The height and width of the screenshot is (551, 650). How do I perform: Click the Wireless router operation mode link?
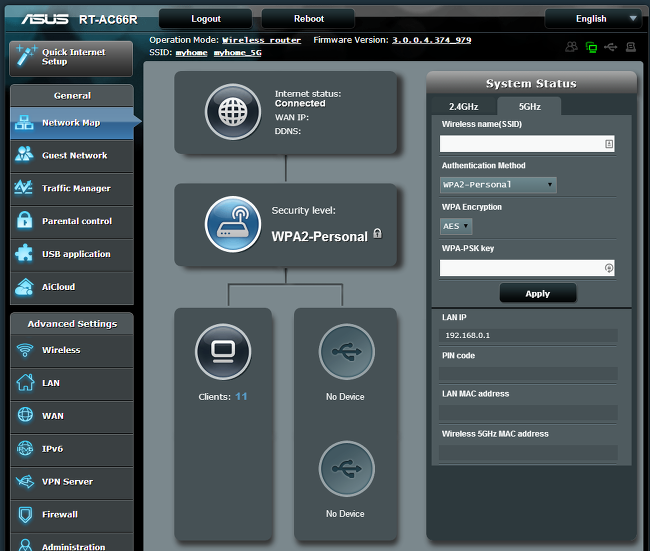click(262, 40)
